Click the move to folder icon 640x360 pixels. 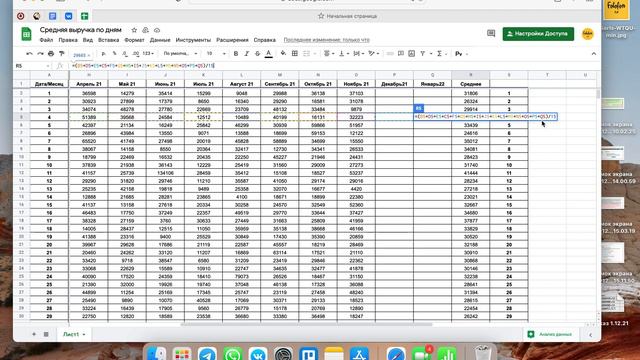point(145,30)
